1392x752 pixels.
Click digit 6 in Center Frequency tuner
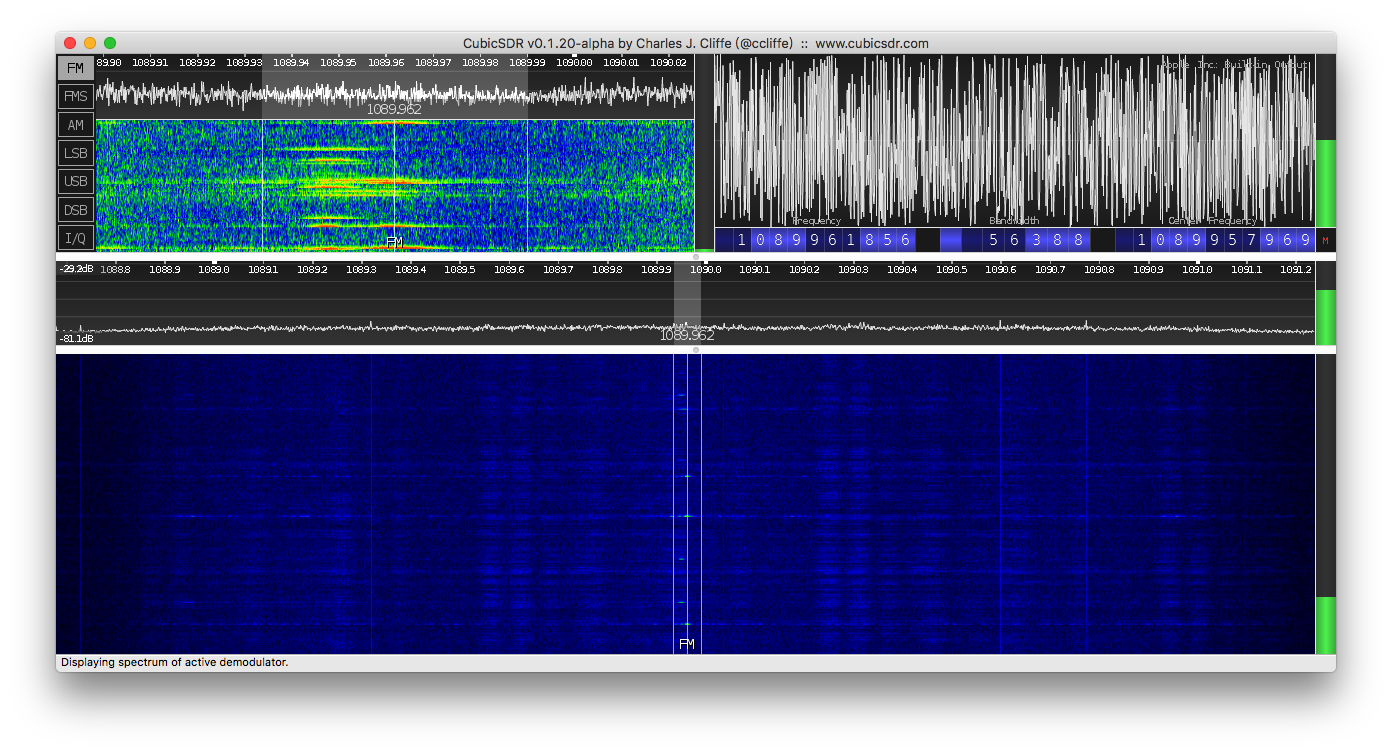coord(1286,240)
